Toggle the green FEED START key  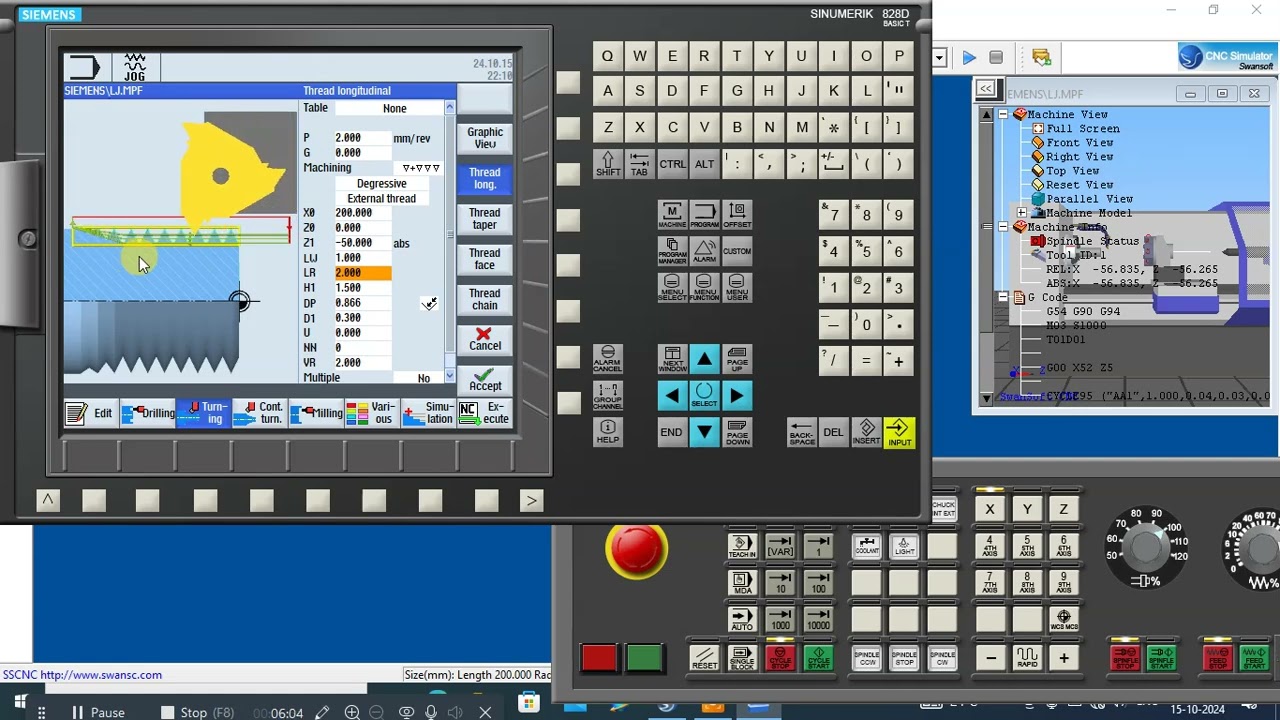(x=1254, y=657)
